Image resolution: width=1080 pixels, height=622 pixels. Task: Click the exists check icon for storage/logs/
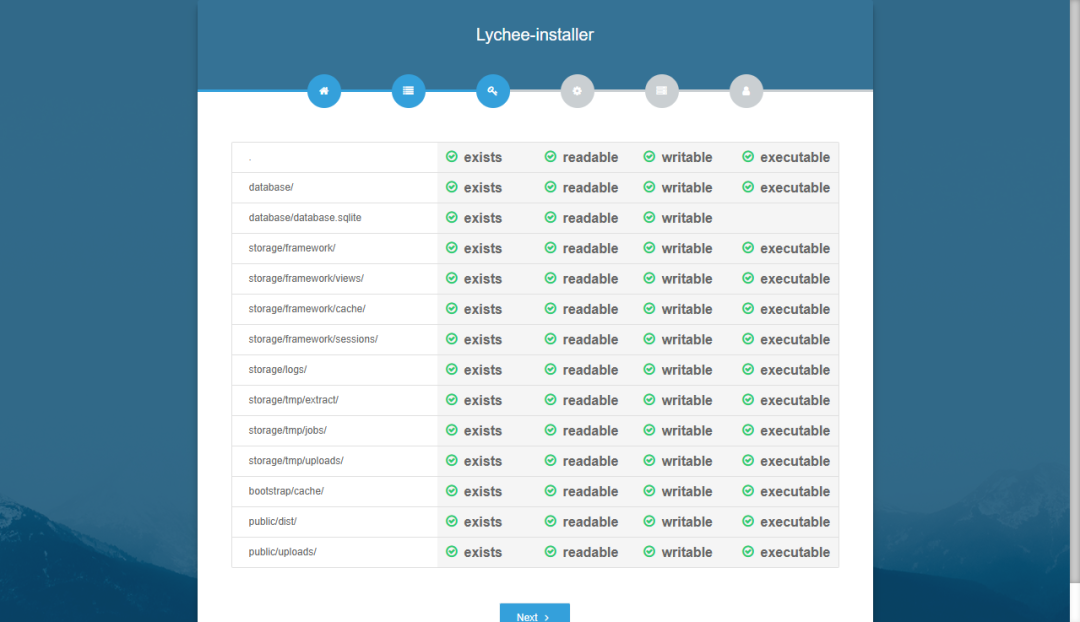coord(452,369)
